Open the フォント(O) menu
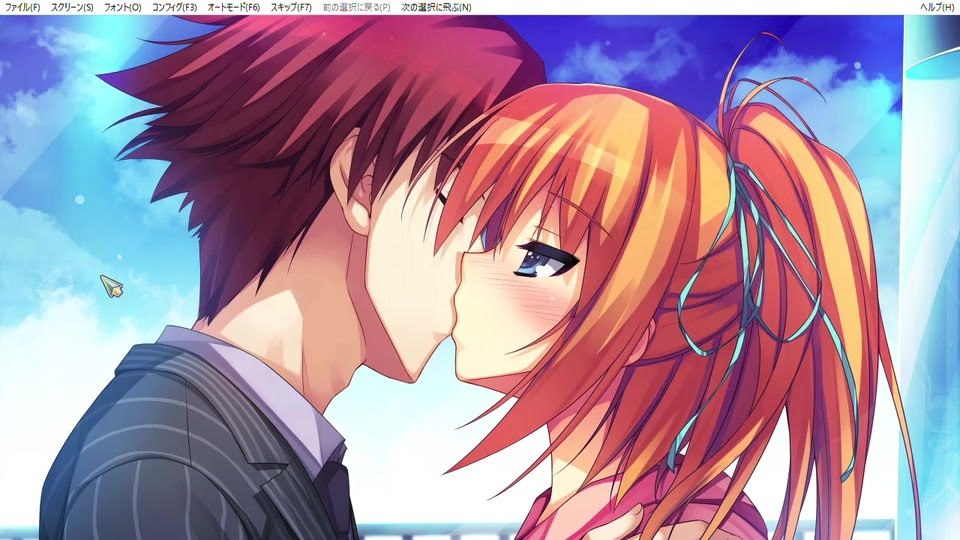 pos(122,7)
